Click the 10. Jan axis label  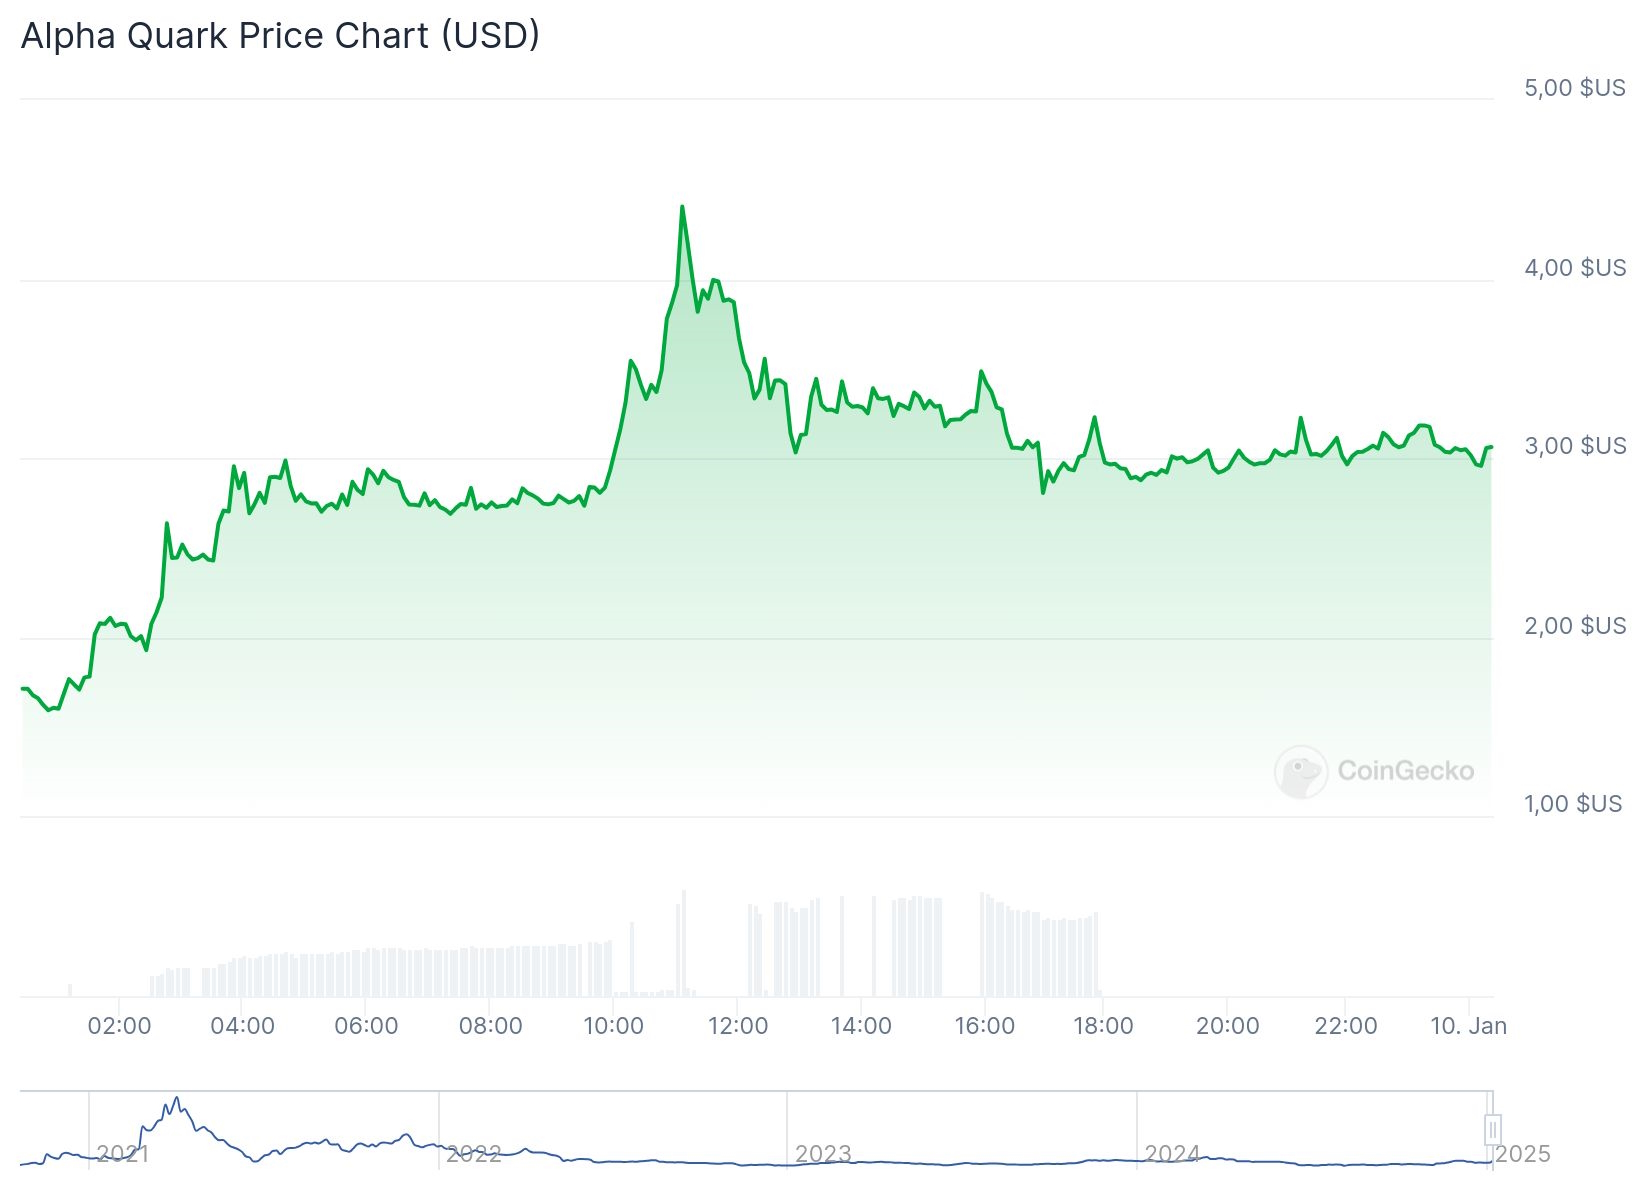1468,1026
